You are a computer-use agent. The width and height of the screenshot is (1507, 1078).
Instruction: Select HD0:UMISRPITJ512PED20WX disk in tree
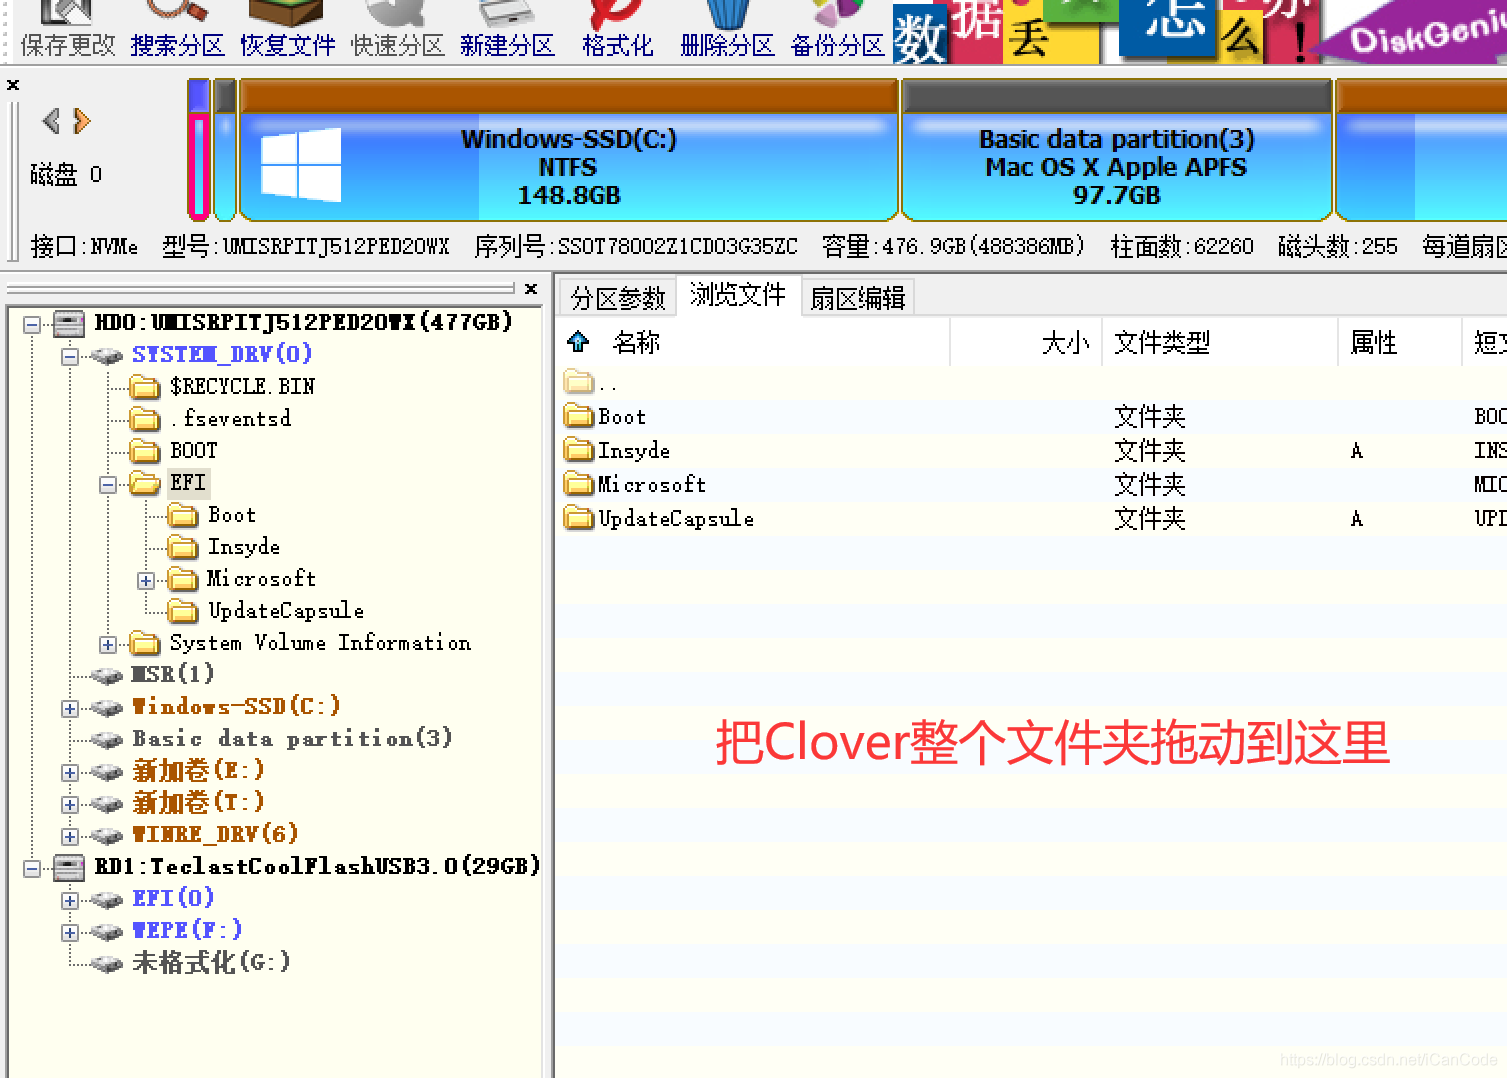click(303, 322)
